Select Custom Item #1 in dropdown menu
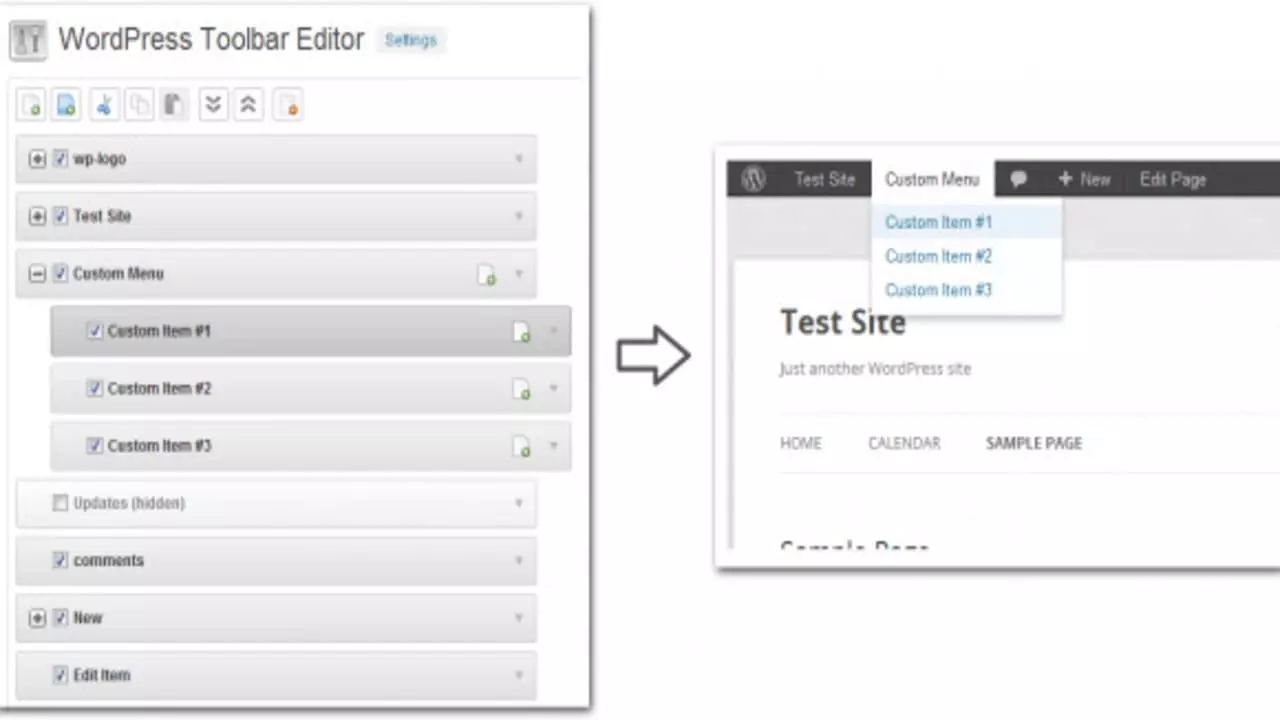Image resolution: width=1280 pixels, height=720 pixels. coord(939,222)
